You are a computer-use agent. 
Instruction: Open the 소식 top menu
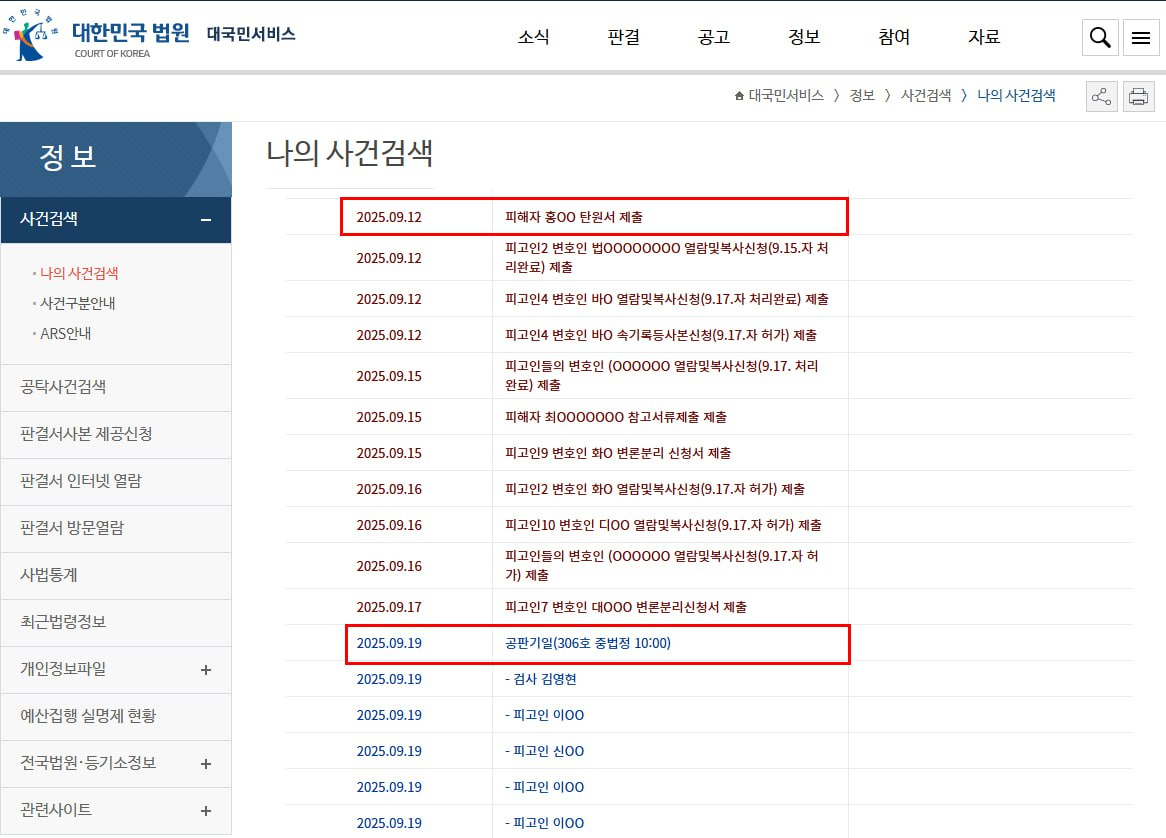pos(533,36)
